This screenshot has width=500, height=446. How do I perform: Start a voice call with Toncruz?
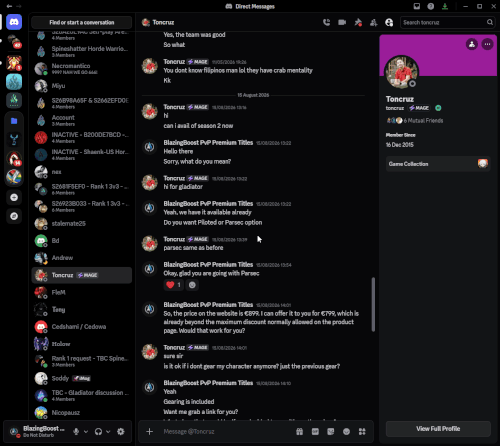pos(326,22)
